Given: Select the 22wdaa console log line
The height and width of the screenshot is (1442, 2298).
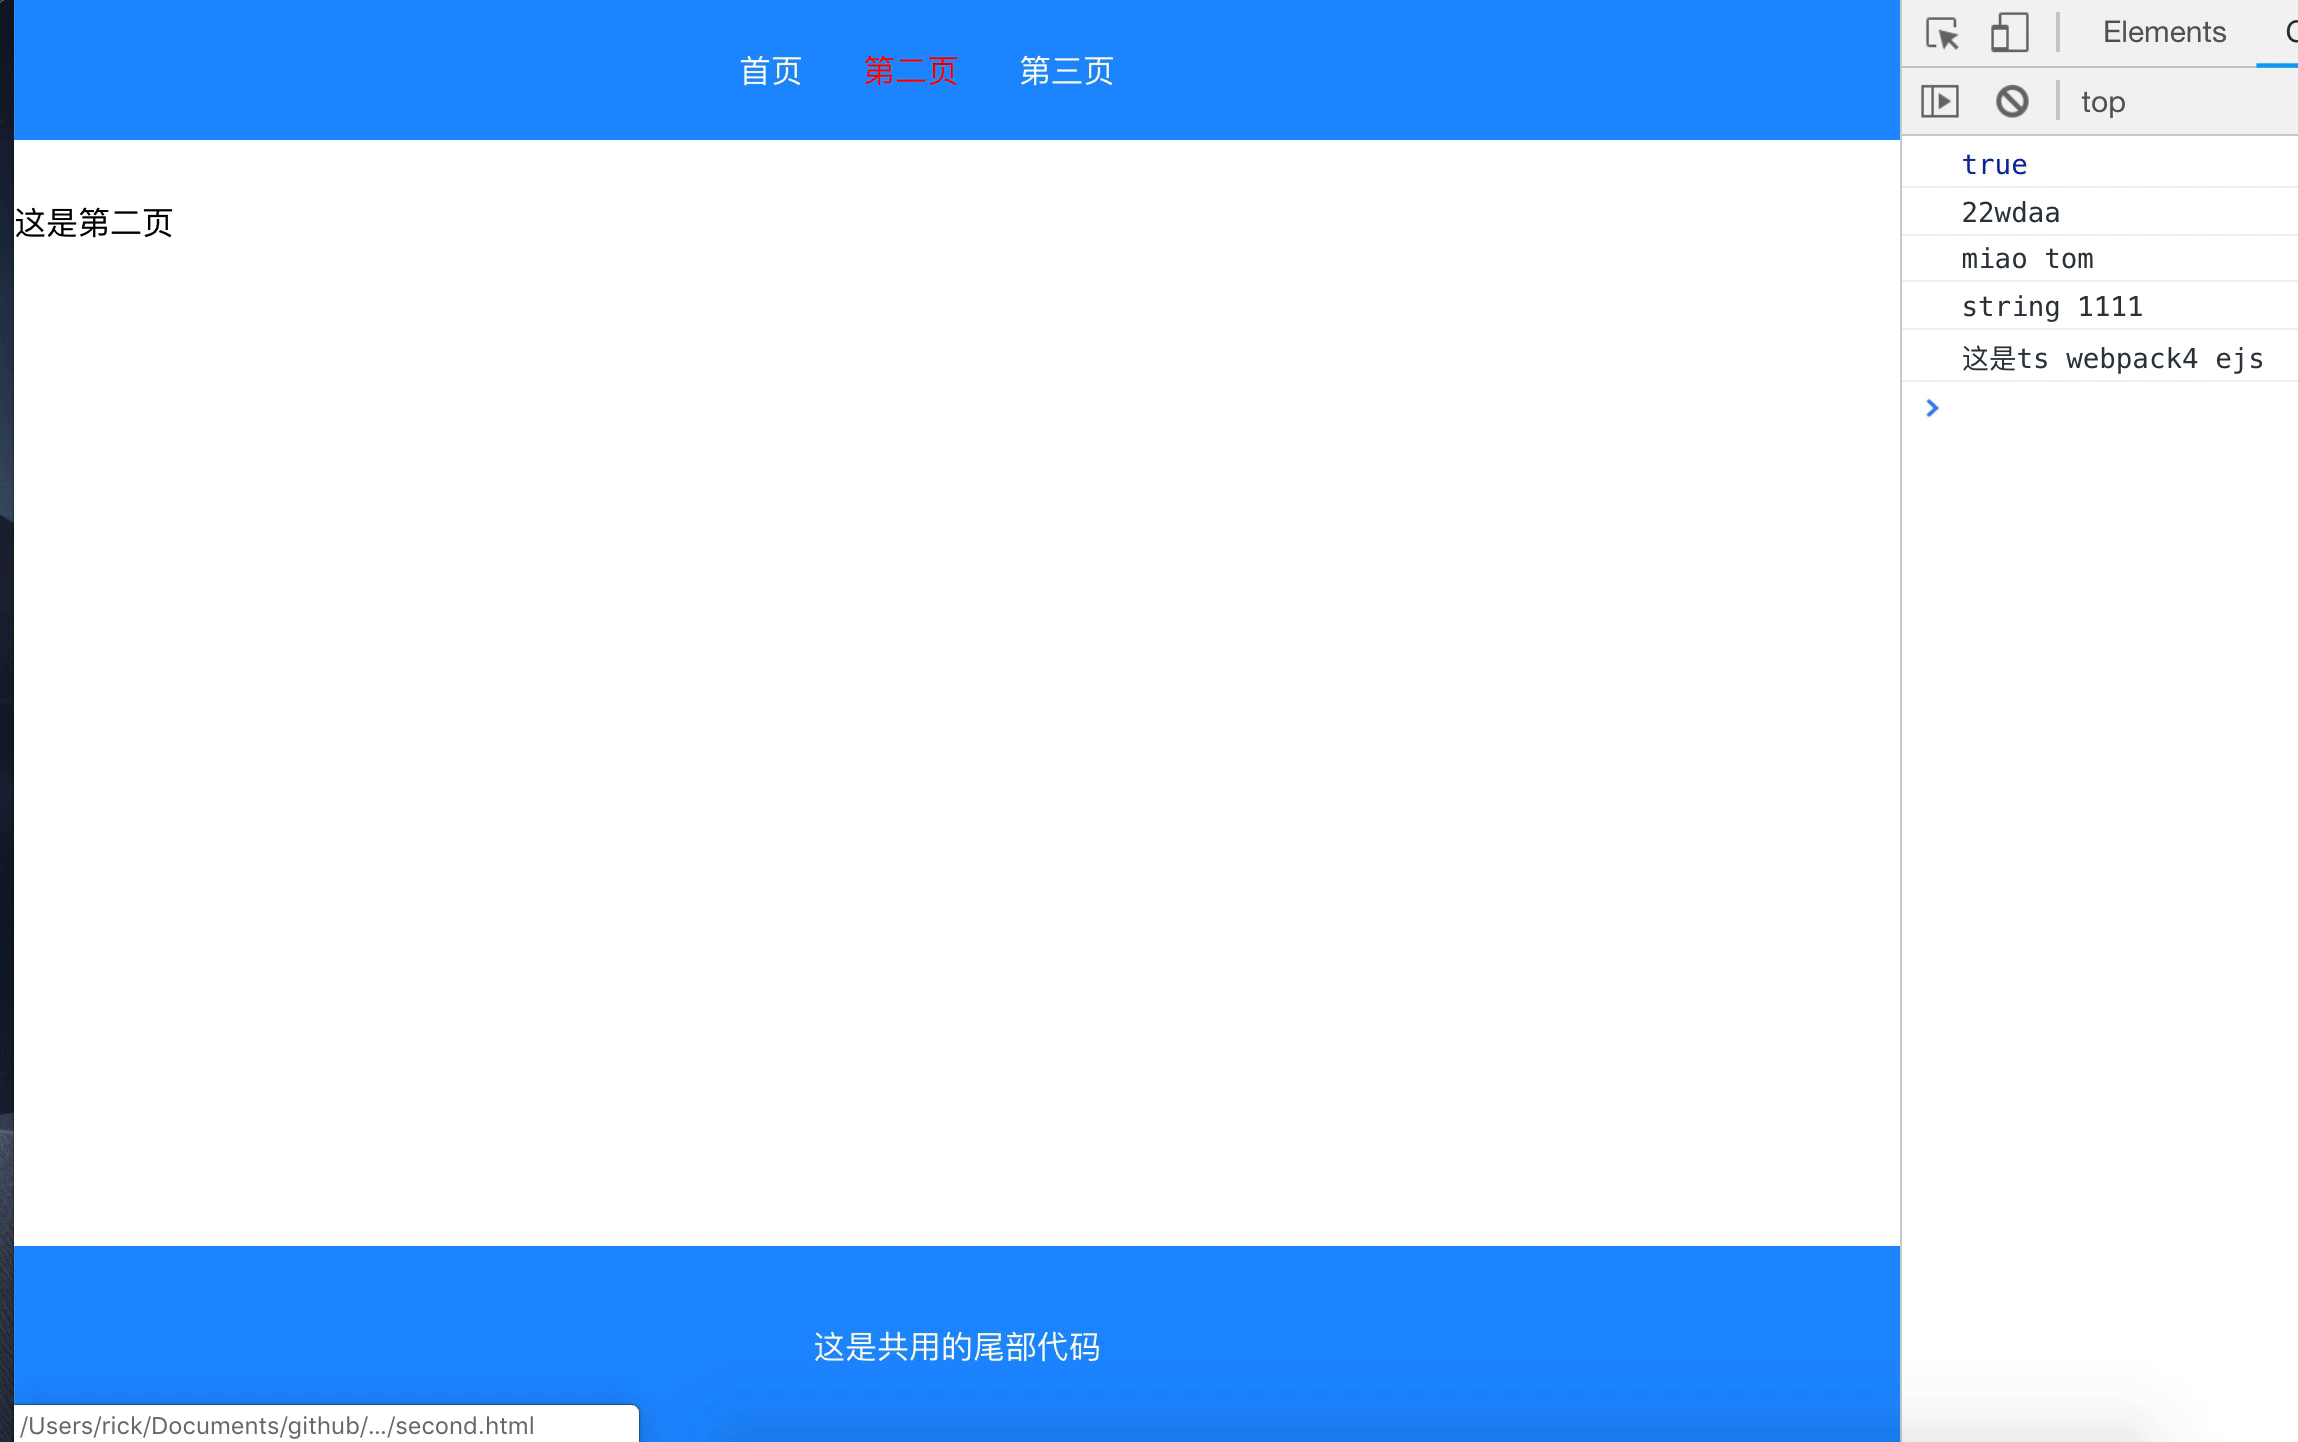Looking at the screenshot, I should pyautogui.click(x=2010, y=213).
